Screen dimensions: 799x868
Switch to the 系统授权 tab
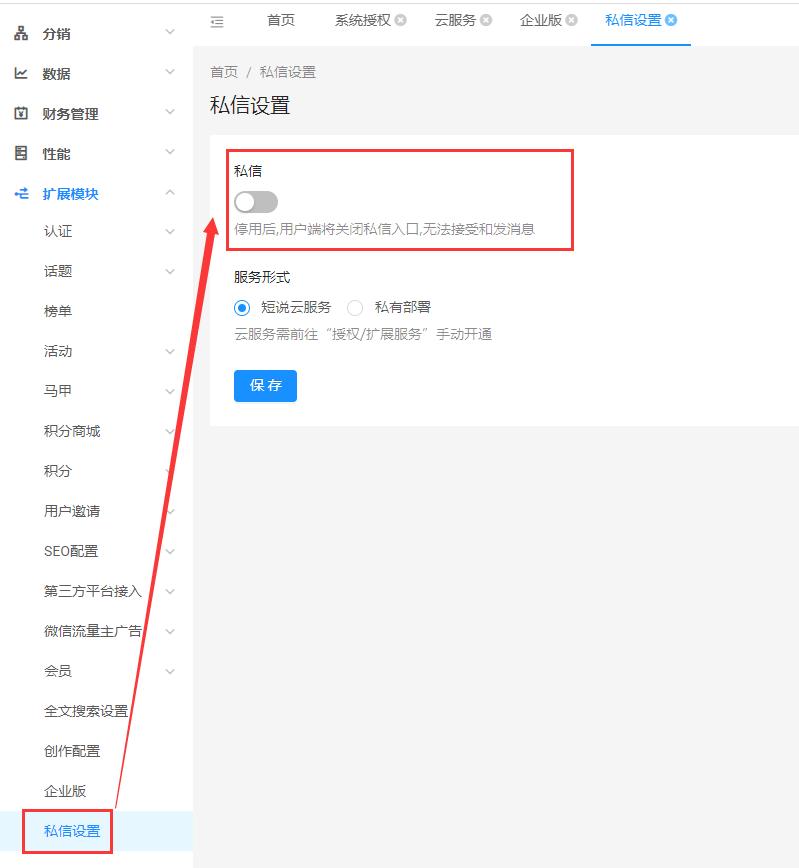[363, 20]
